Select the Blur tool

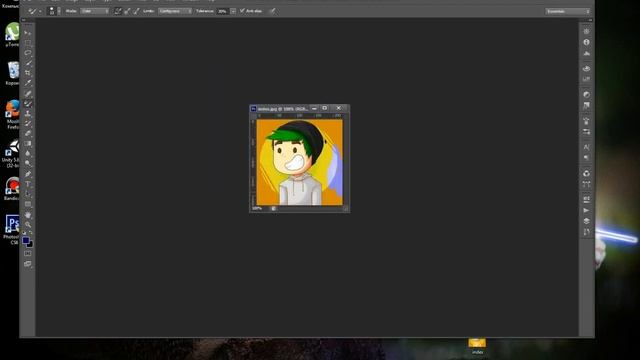coord(28,153)
